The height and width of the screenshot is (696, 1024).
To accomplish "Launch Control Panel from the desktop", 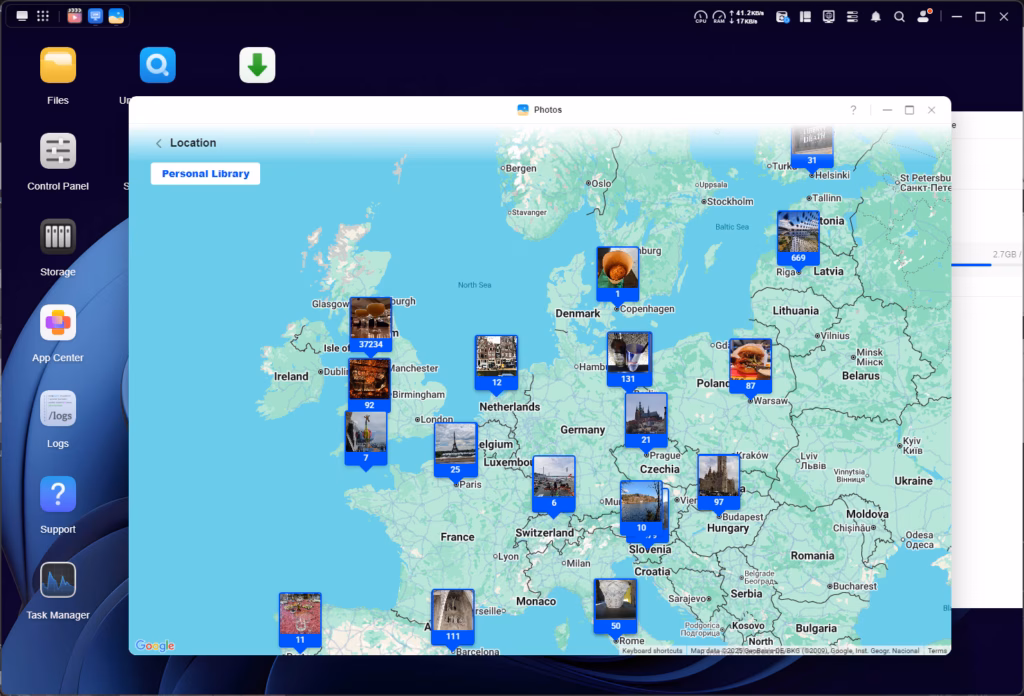I will point(58,152).
